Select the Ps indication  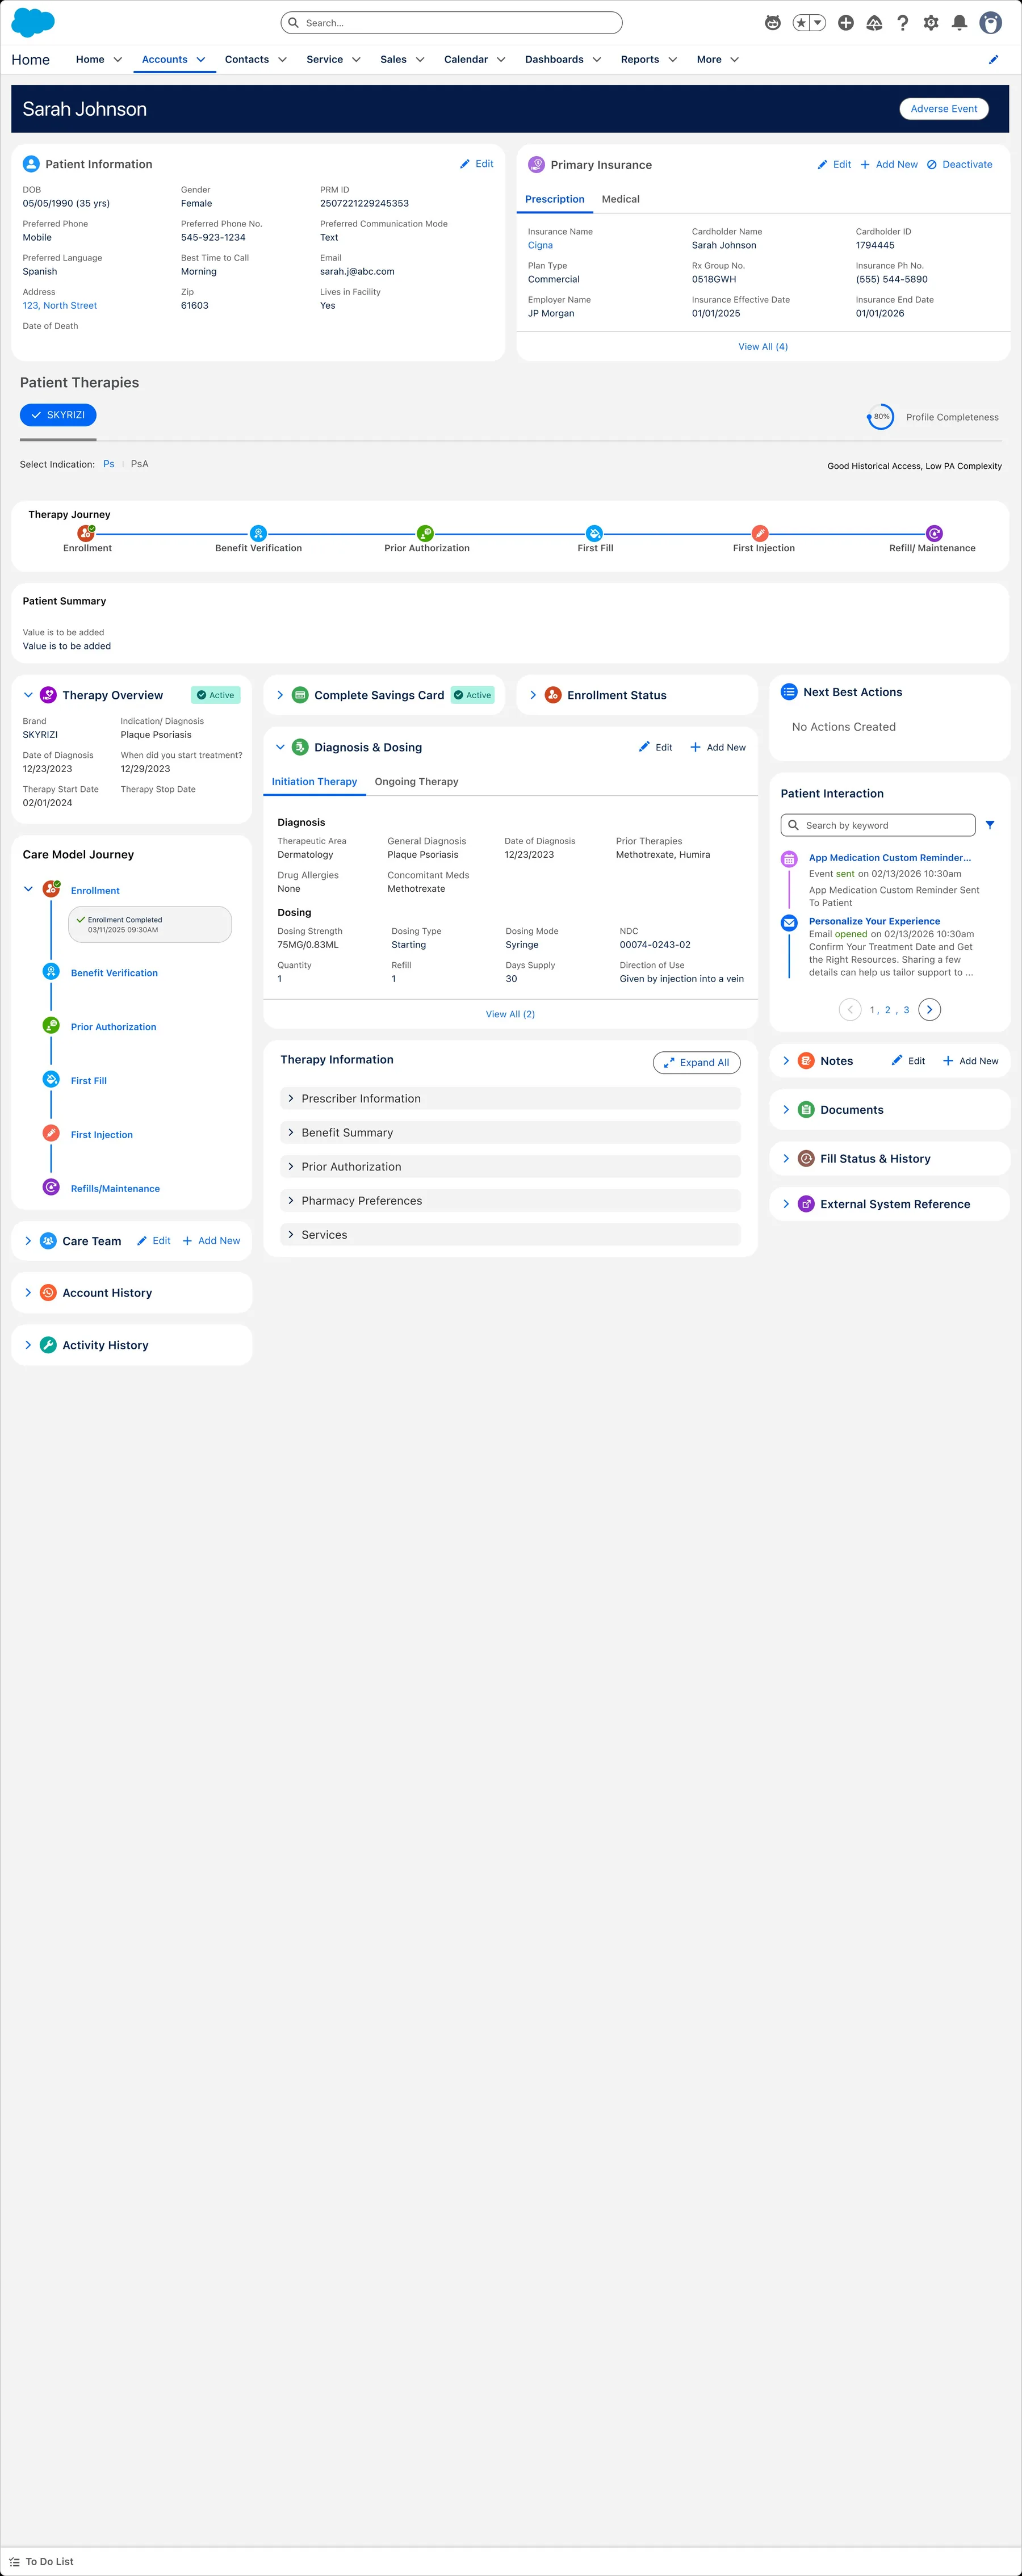[x=109, y=464]
